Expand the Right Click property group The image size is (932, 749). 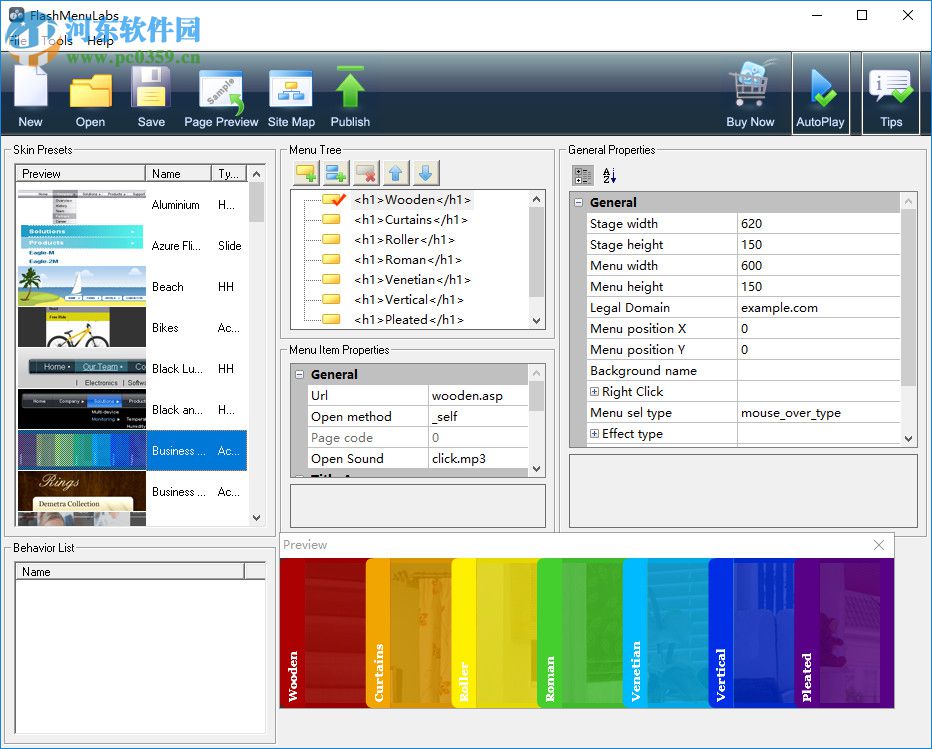(595, 392)
